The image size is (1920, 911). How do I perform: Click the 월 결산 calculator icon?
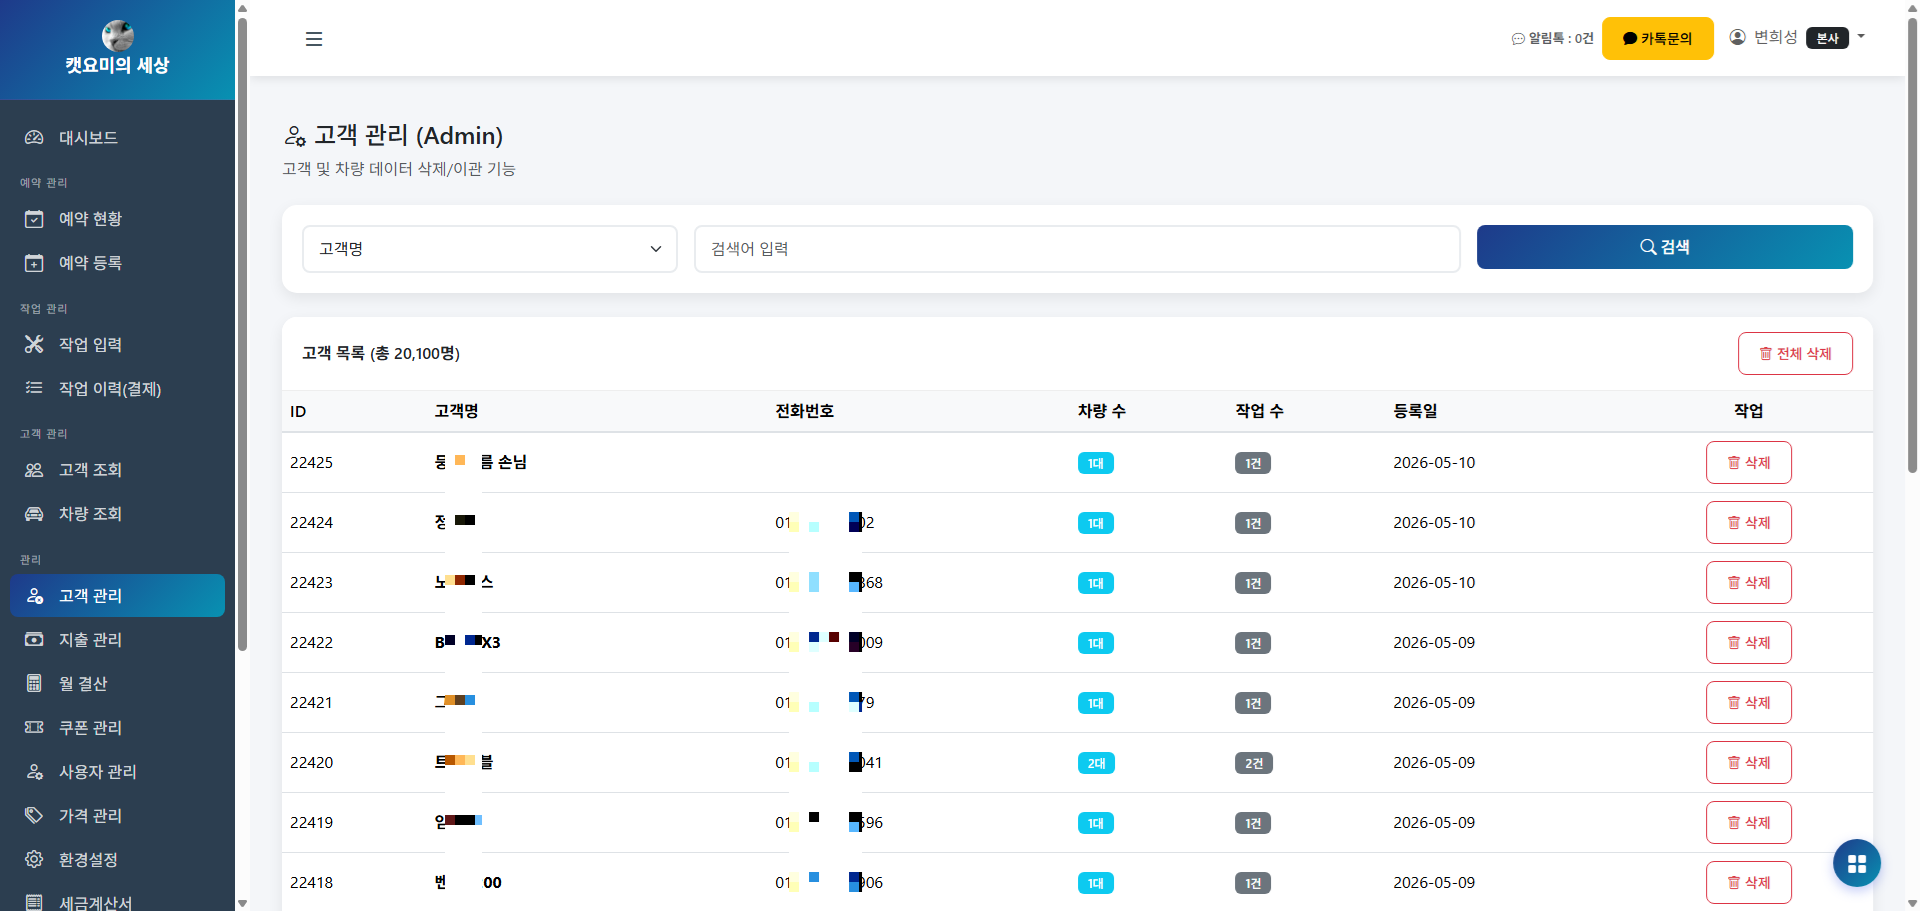coord(34,684)
